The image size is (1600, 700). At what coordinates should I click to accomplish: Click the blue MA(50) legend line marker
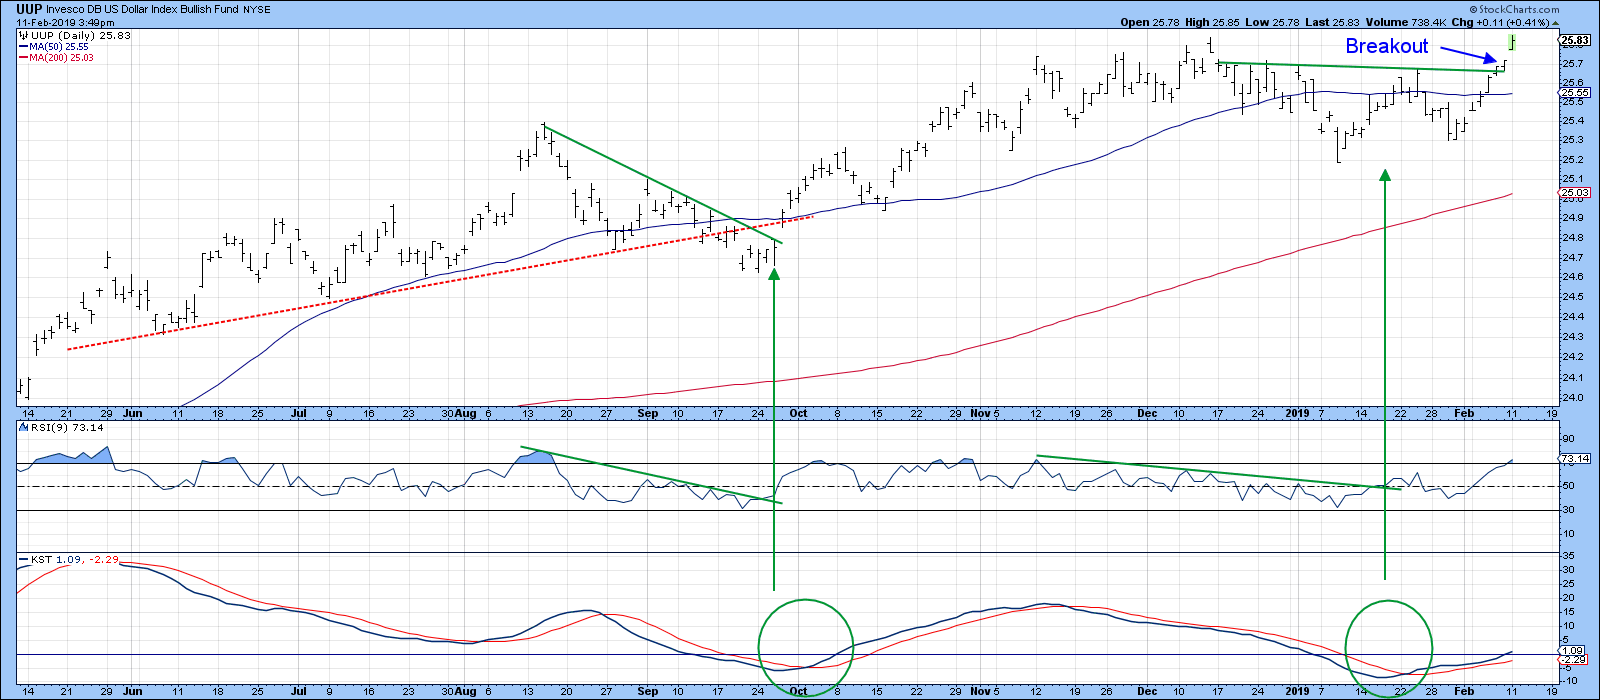click(23, 47)
